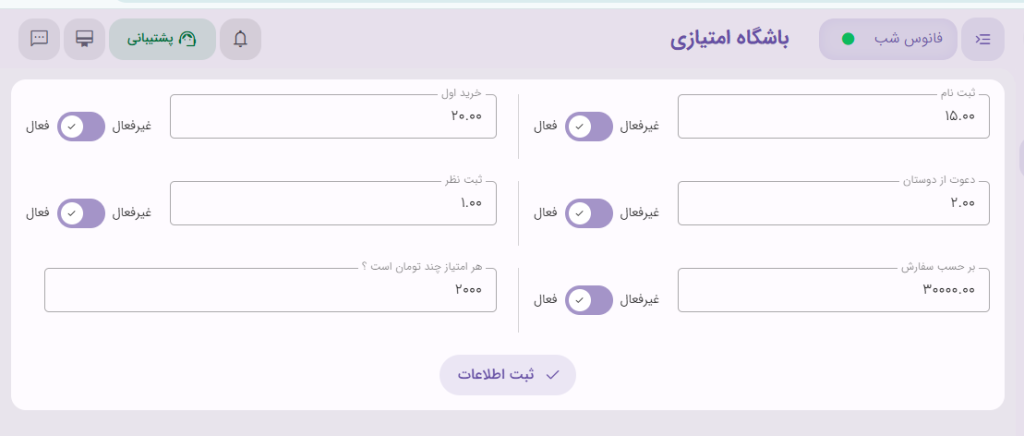
Task: Submit with ثبت اطلاعات button
Action: tap(508, 375)
